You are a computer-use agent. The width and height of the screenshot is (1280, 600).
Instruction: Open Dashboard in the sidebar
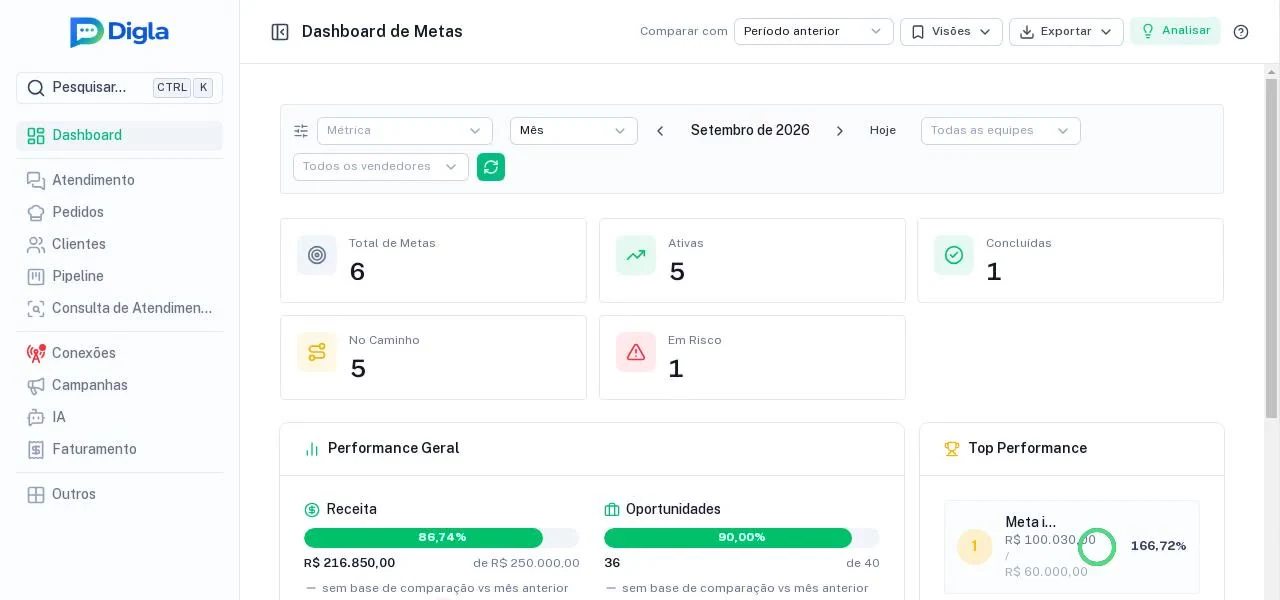[119, 136]
